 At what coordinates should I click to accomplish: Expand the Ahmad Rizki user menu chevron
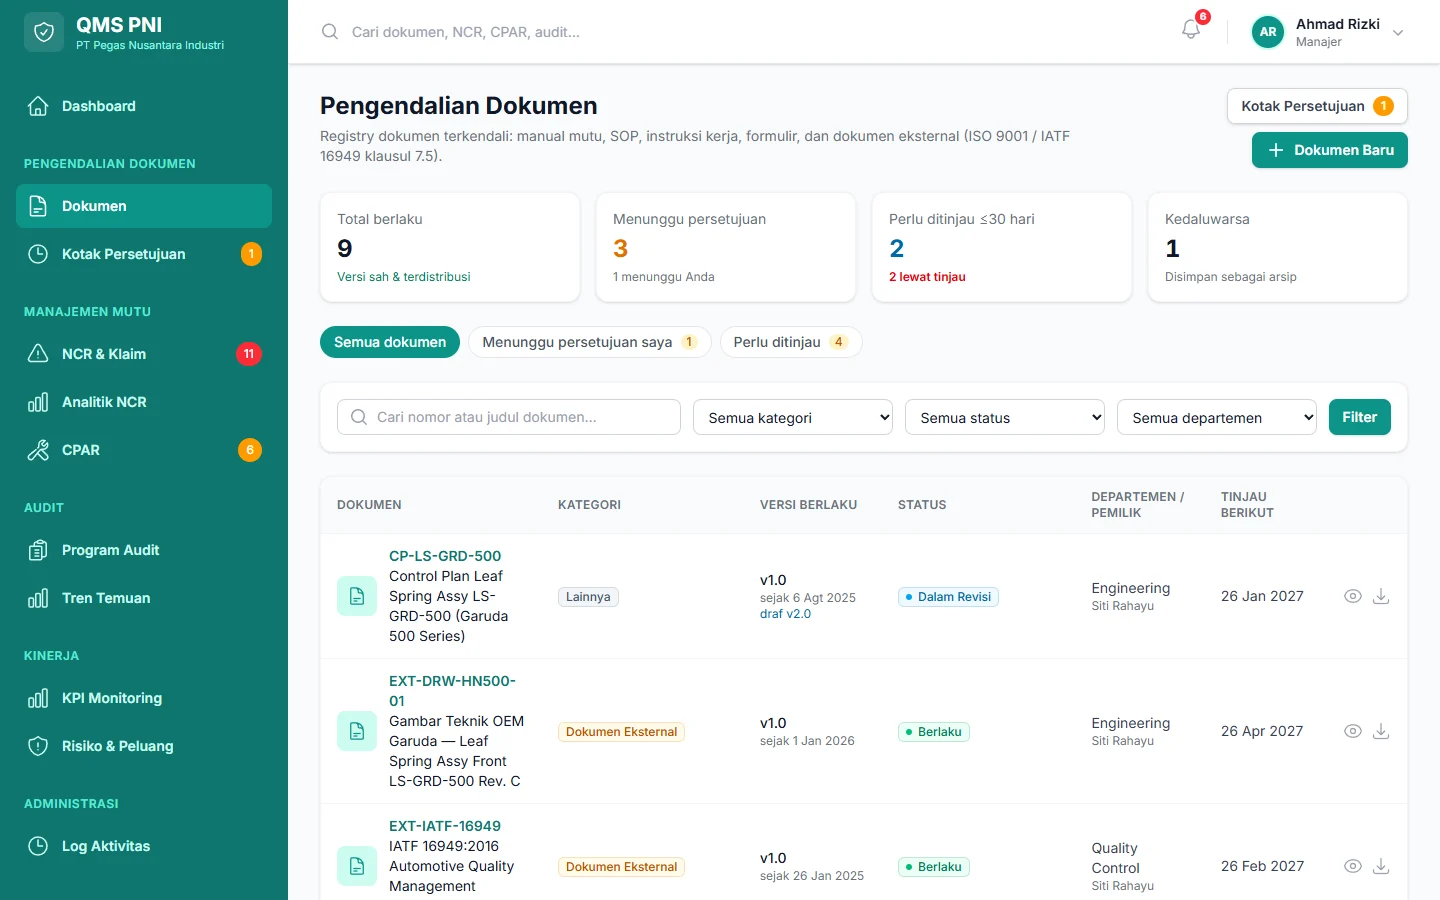[1398, 33]
